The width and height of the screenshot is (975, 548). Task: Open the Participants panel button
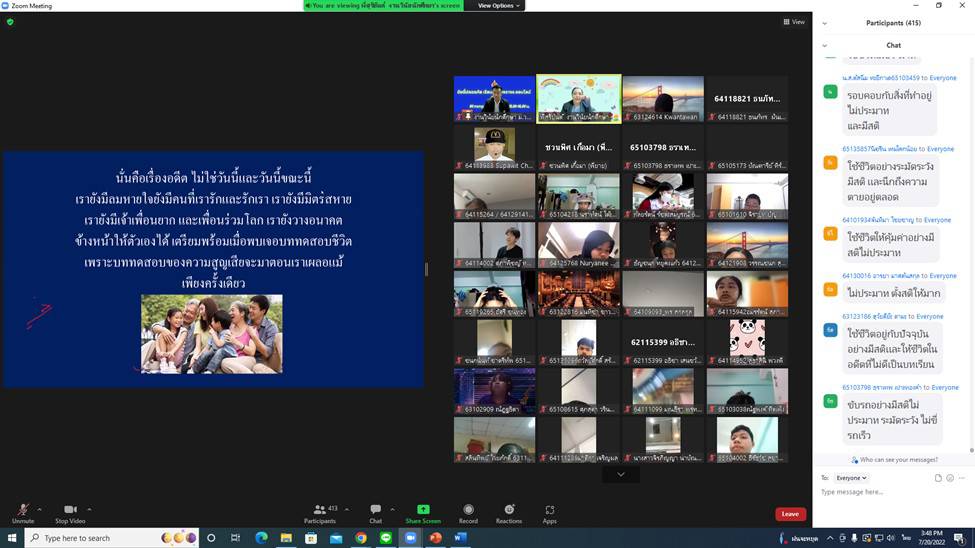pos(320,514)
